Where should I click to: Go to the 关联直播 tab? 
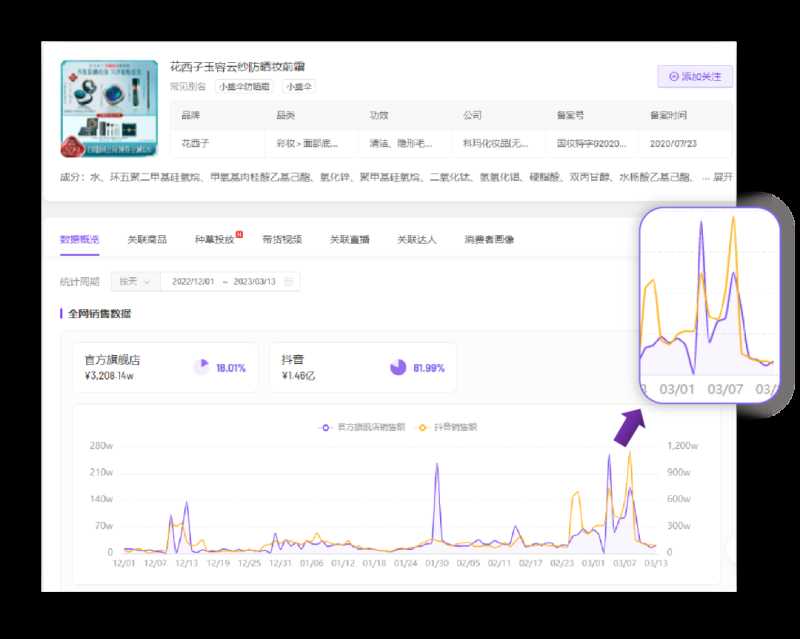[x=350, y=240]
